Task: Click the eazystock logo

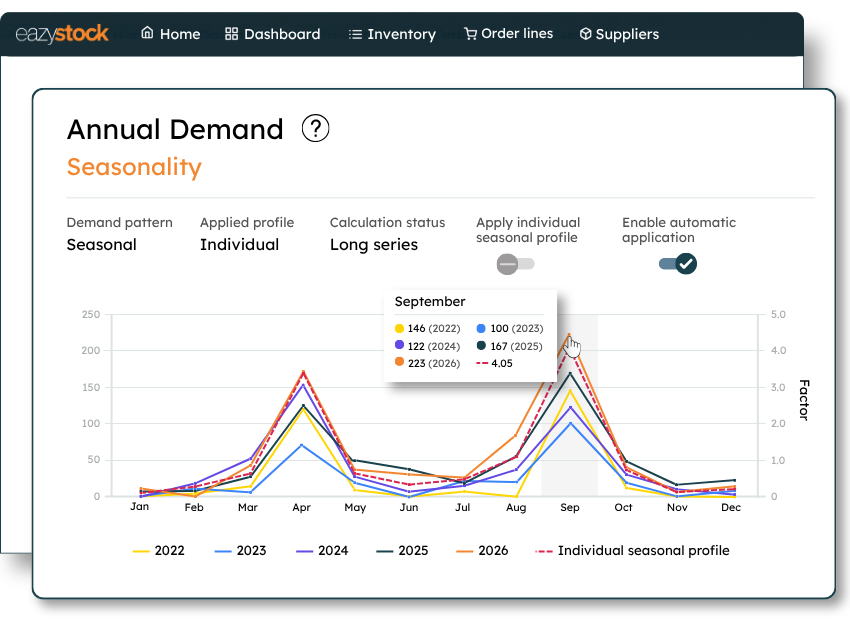Action: (62, 34)
